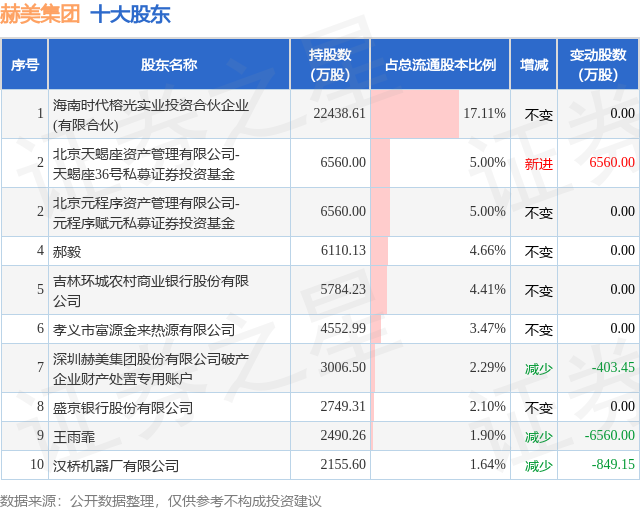Click holding value 5784.23
This screenshot has height=510, width=640.
[343, 289]
